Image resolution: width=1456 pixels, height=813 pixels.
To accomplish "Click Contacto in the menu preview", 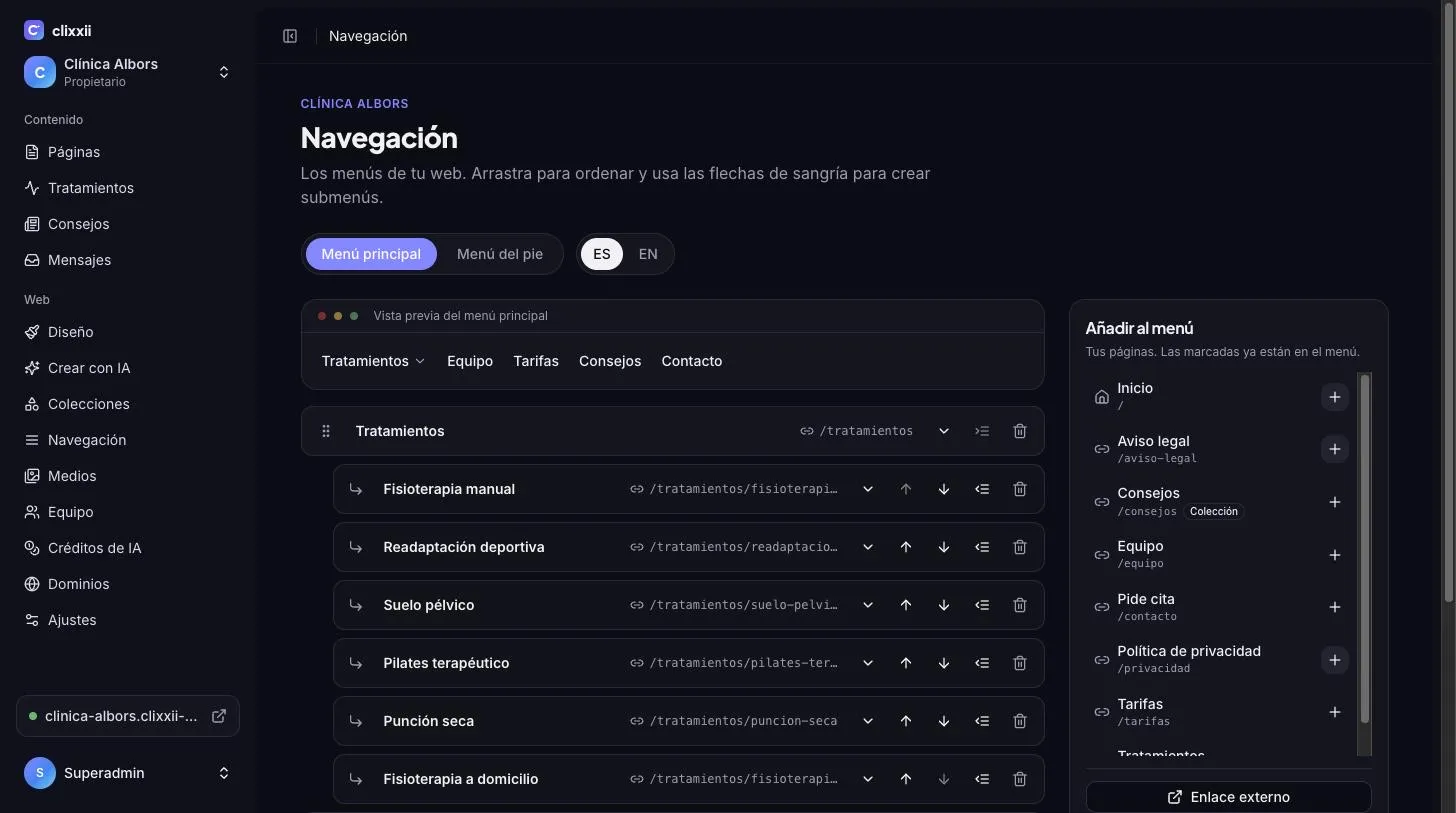I will click(692, 361).
